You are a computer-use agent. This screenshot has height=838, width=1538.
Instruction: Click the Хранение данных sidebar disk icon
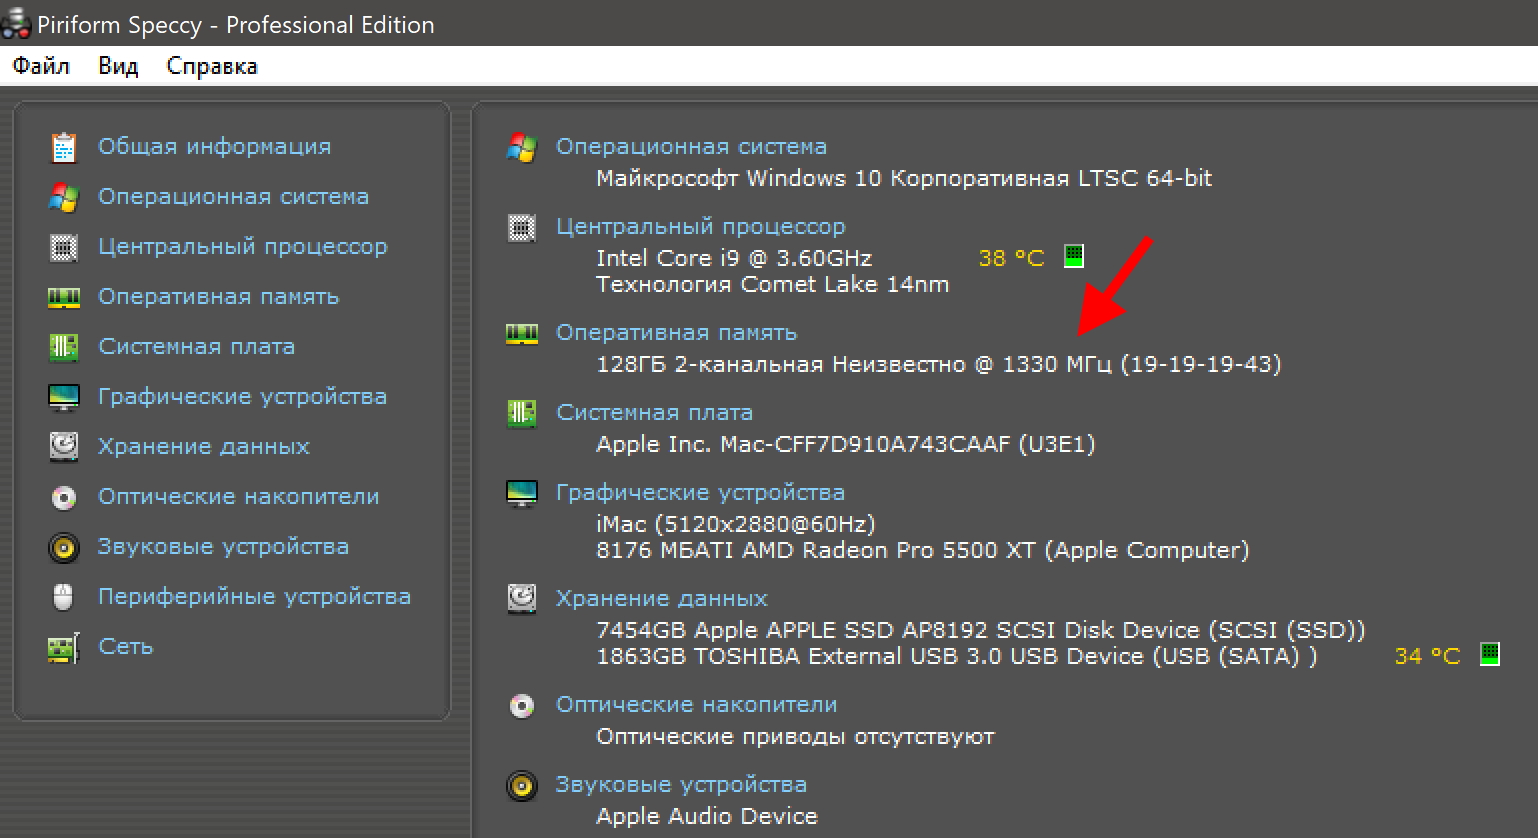(64, 446)
